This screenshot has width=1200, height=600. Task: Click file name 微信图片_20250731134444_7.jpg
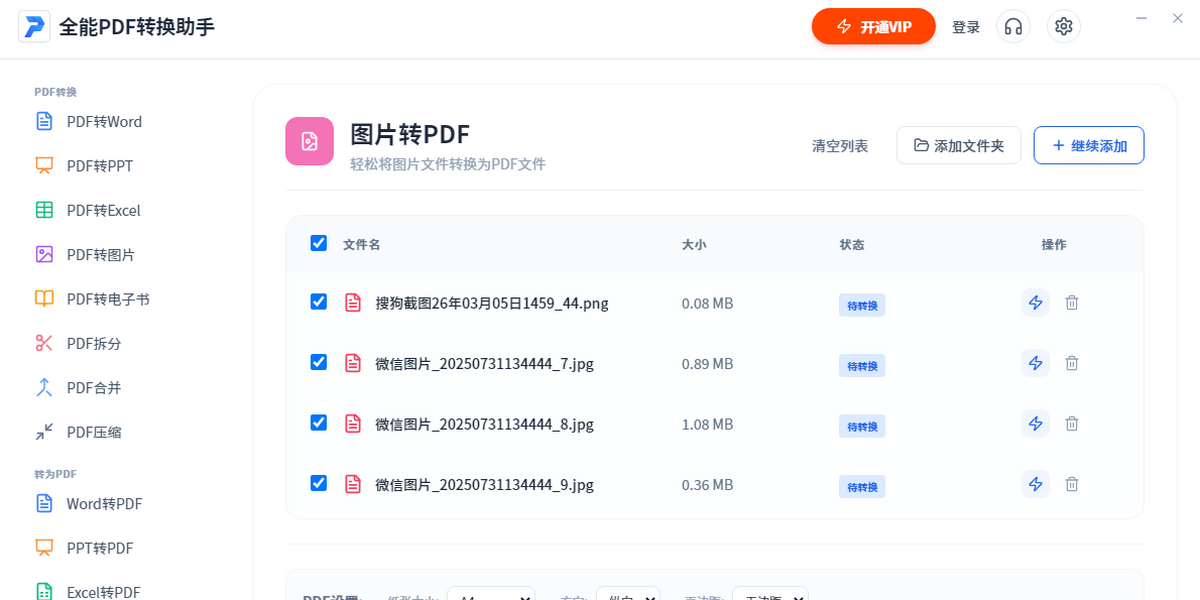click(x=484, y=364)
